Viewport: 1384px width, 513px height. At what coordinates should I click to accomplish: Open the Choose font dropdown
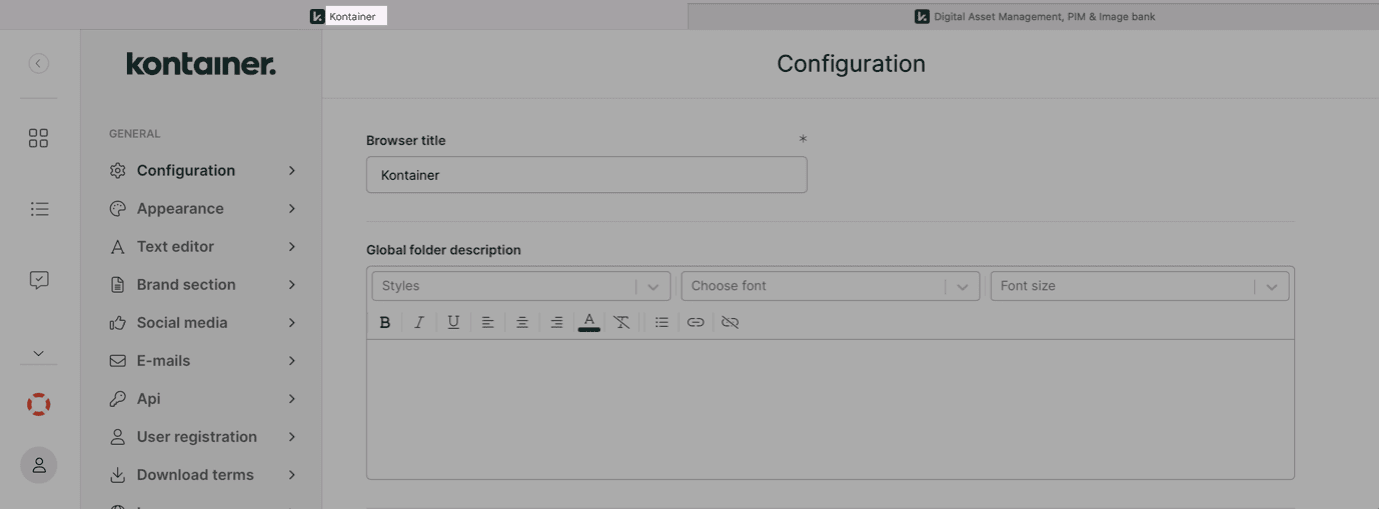pyautogui.click(x=832, y=287)
